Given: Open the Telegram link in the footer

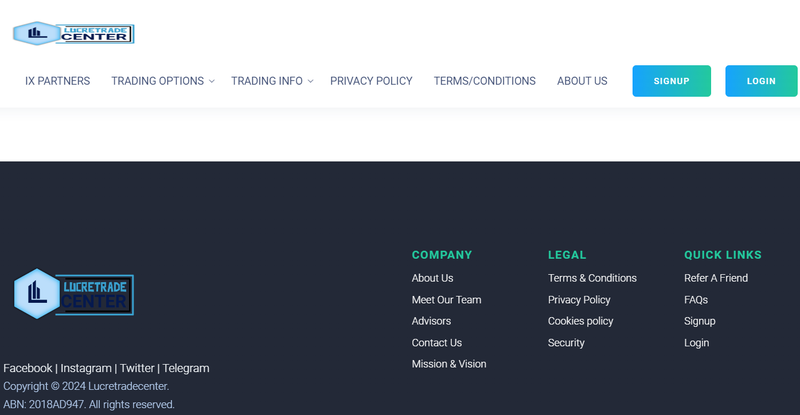Looking at the screenshot, I should (186, 368).
